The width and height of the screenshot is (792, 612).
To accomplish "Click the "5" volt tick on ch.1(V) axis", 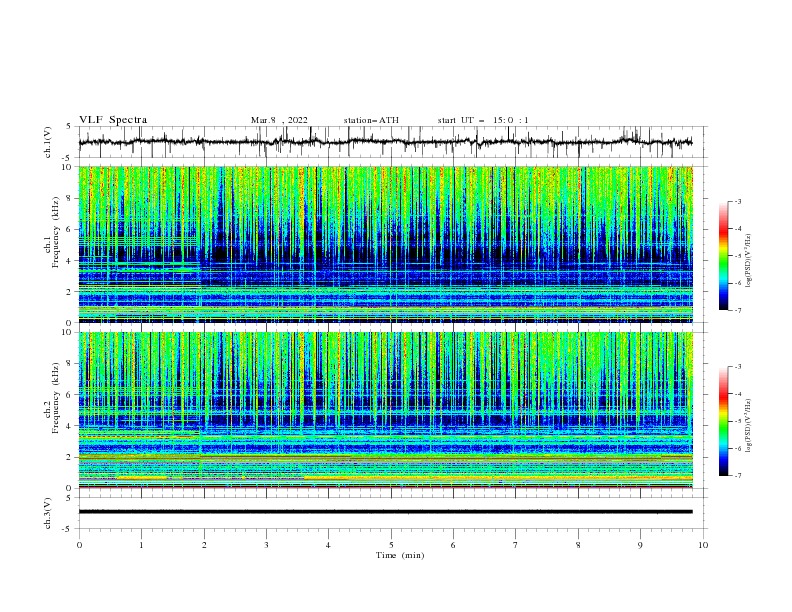I will tap(69, 127).
